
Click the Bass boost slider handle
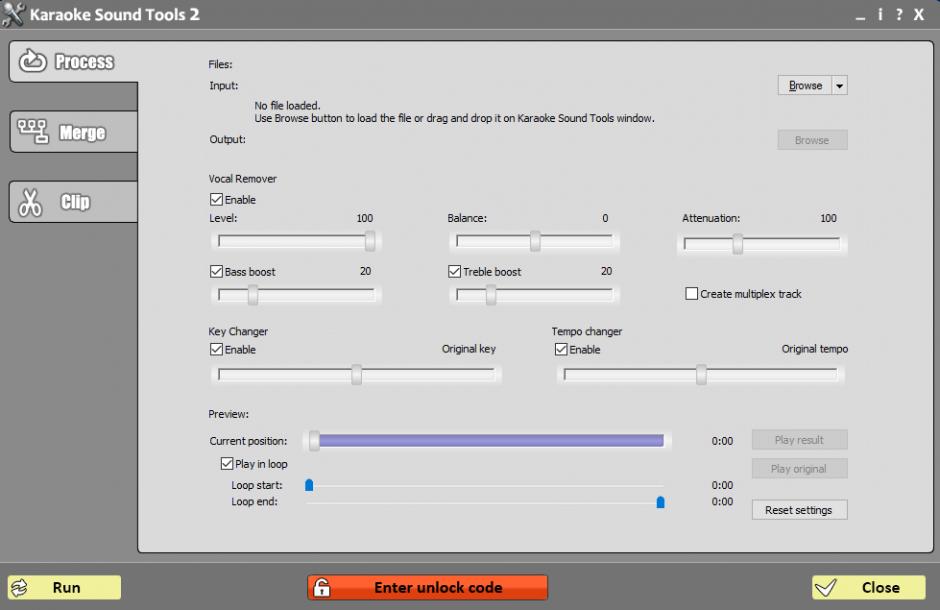[x=253, y=295]
